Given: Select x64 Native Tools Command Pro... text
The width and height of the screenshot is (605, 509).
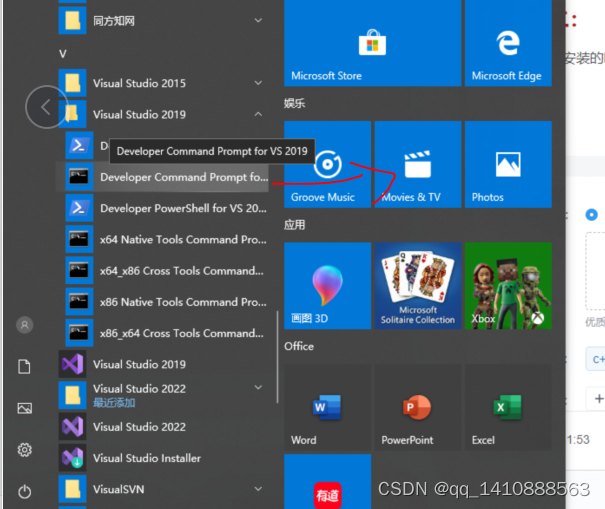Looking at the screenshot, I should 183,240.
